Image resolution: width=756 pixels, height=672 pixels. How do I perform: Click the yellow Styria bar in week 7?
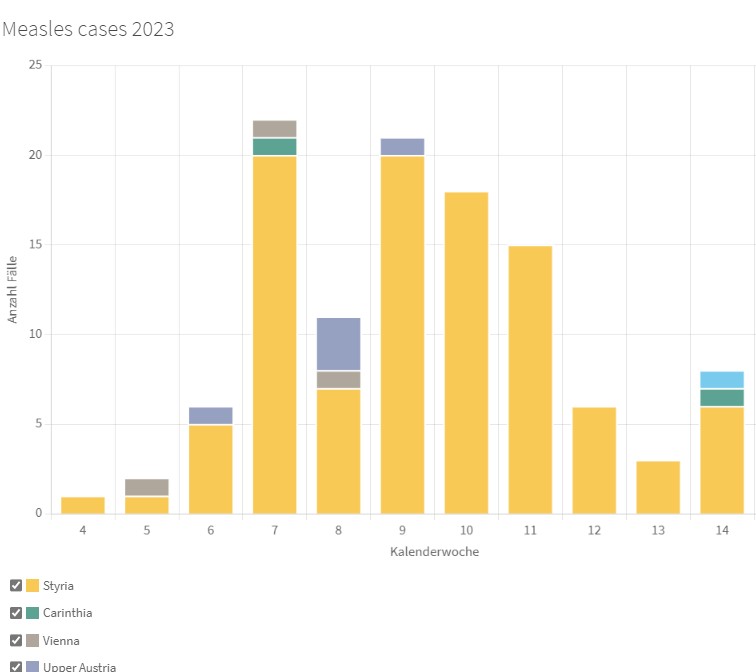[x=274, y=335]
